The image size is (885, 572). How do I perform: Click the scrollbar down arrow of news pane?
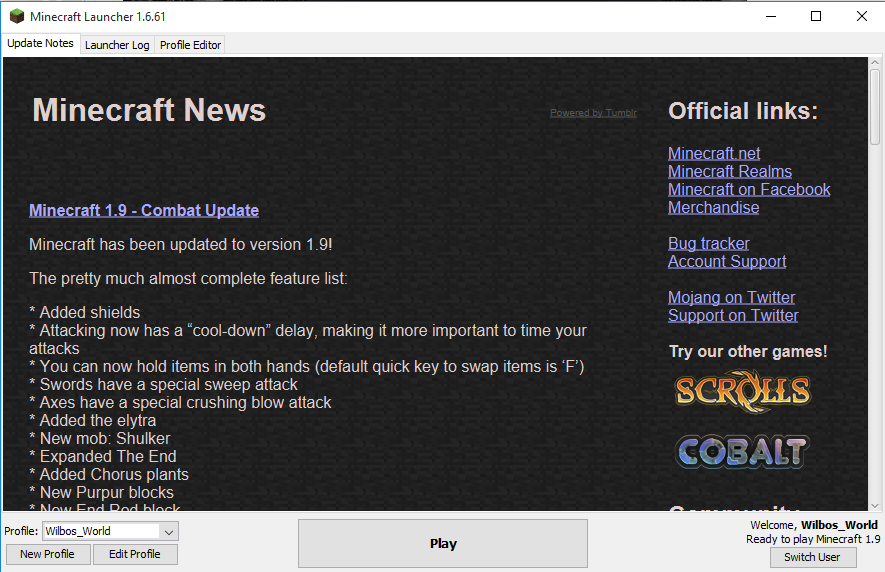coord(875,506)
